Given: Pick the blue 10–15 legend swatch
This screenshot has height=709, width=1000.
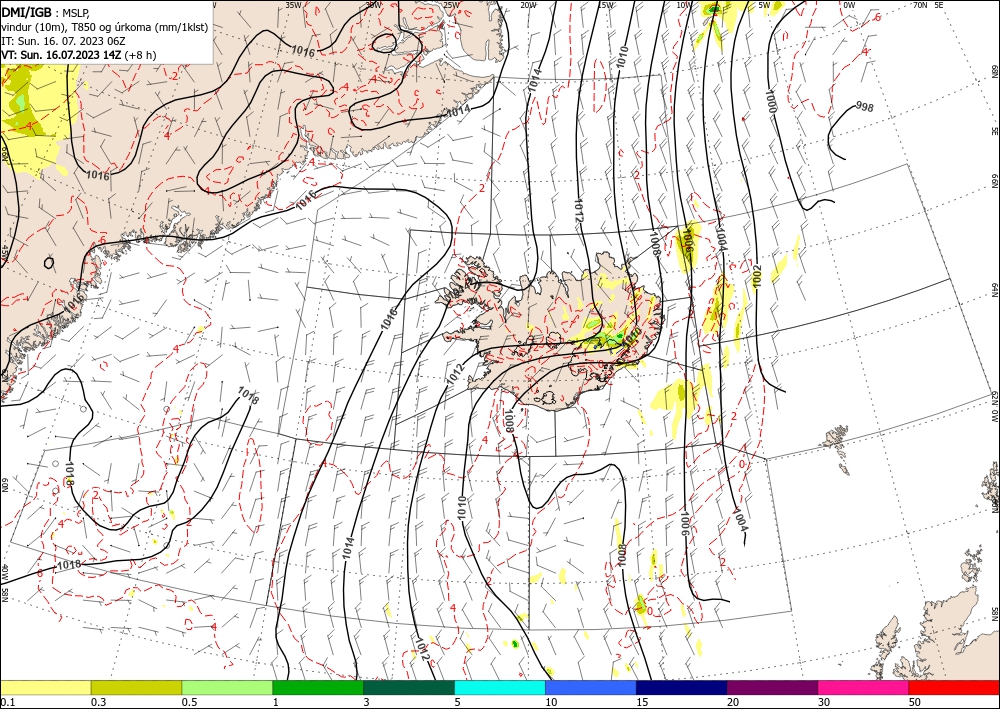Looking at the screenshot, I should pyautogui.click(x=591, y=687).
